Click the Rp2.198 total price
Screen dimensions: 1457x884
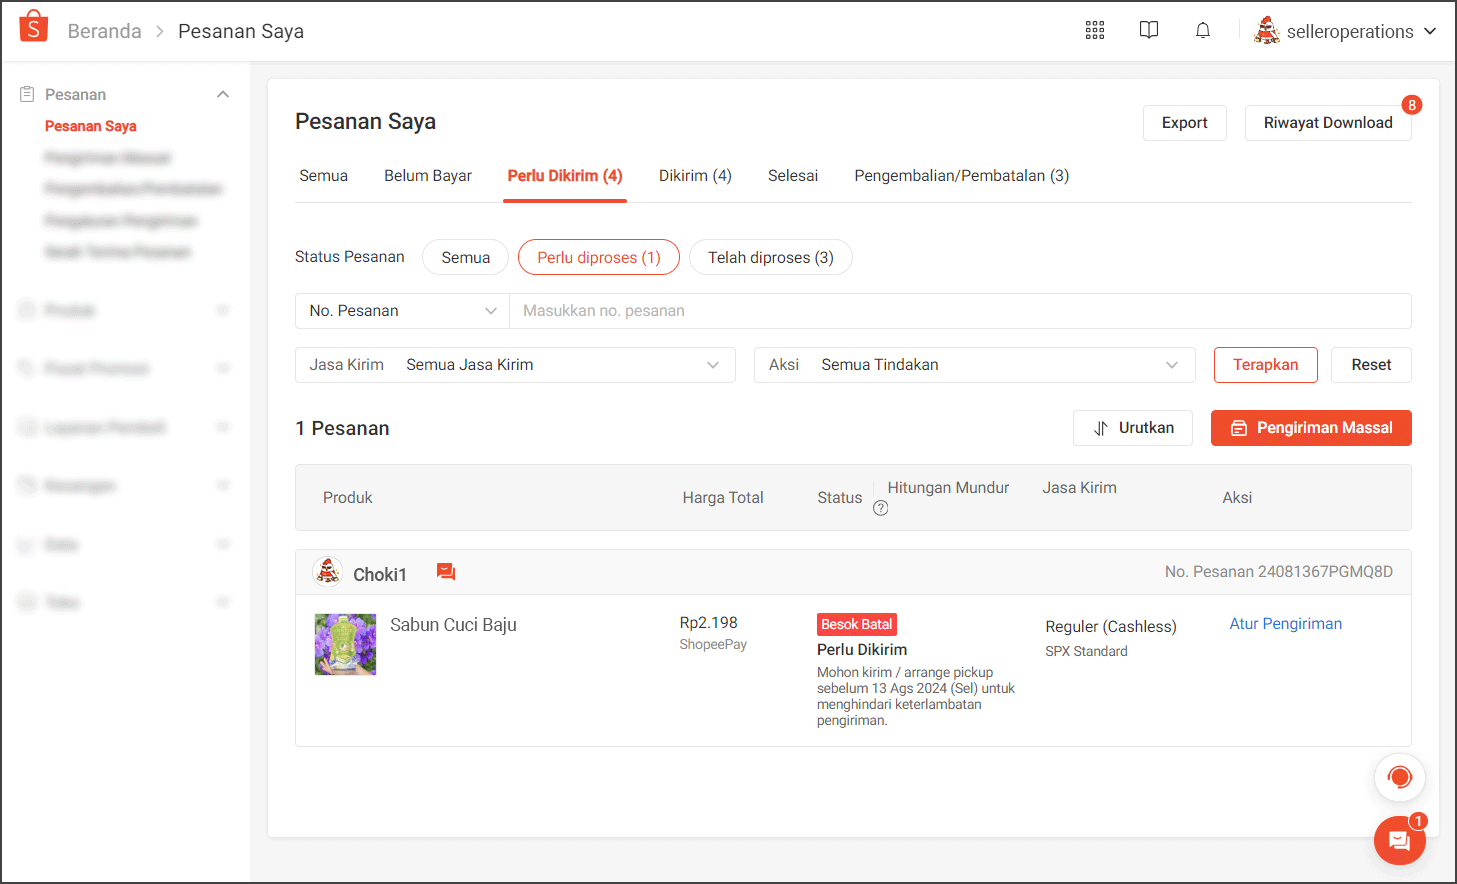tap(709, 623)
